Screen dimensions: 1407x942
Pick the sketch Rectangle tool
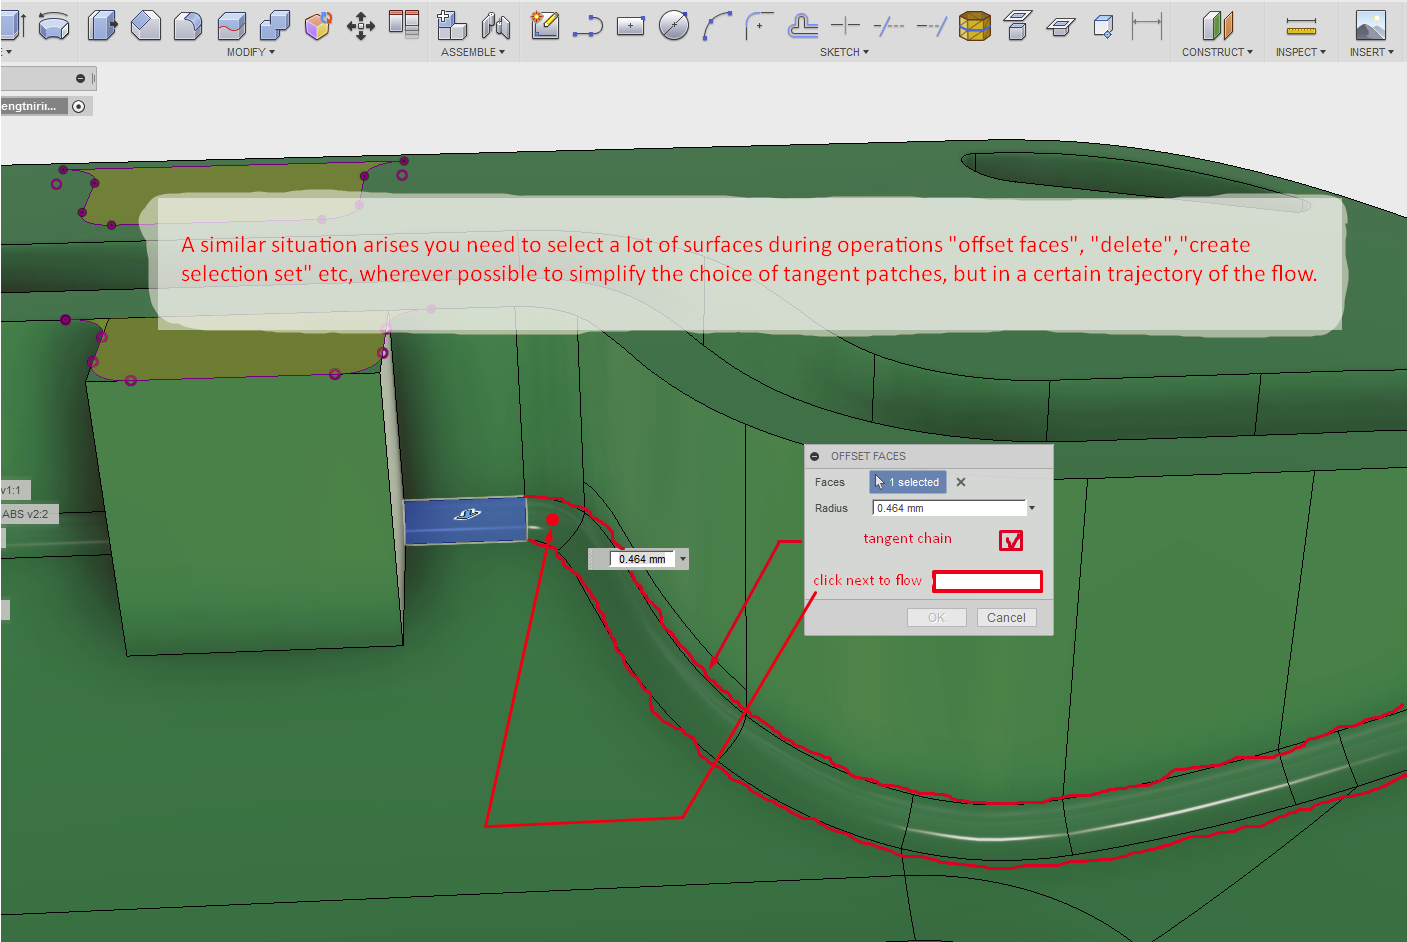(x=631, y=26)
